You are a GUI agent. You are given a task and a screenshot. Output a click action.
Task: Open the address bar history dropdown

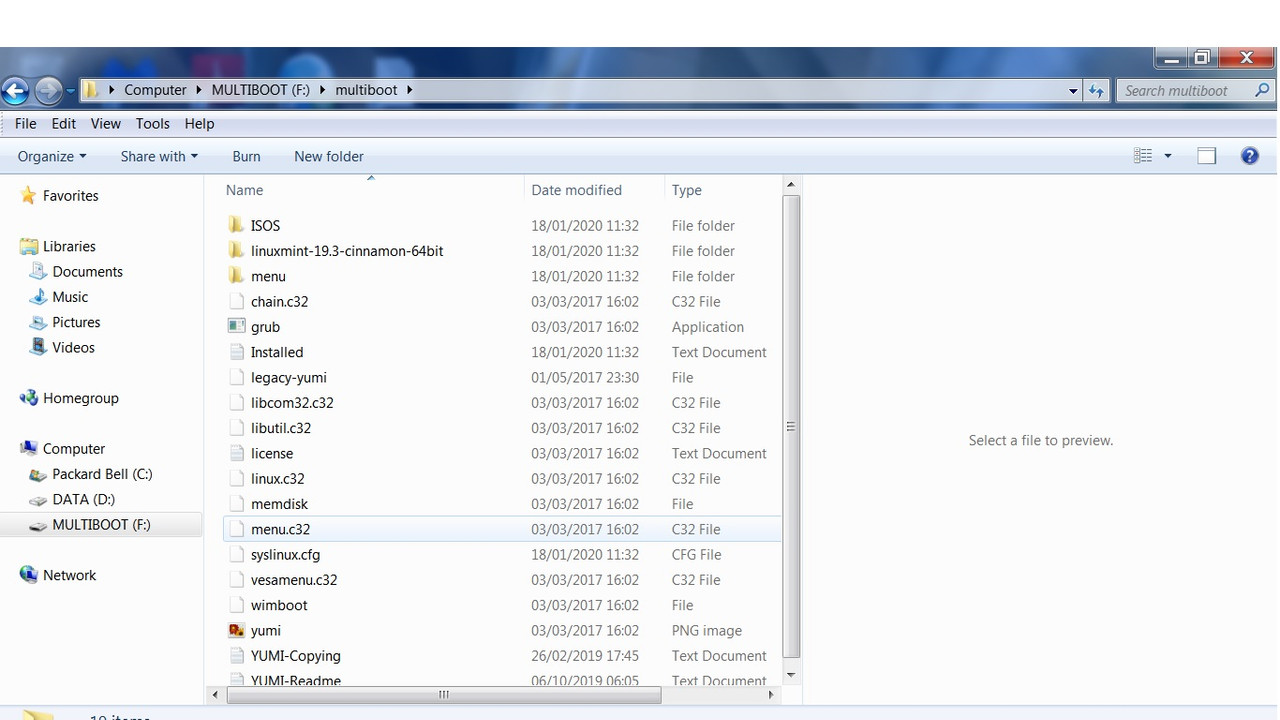1073,91
